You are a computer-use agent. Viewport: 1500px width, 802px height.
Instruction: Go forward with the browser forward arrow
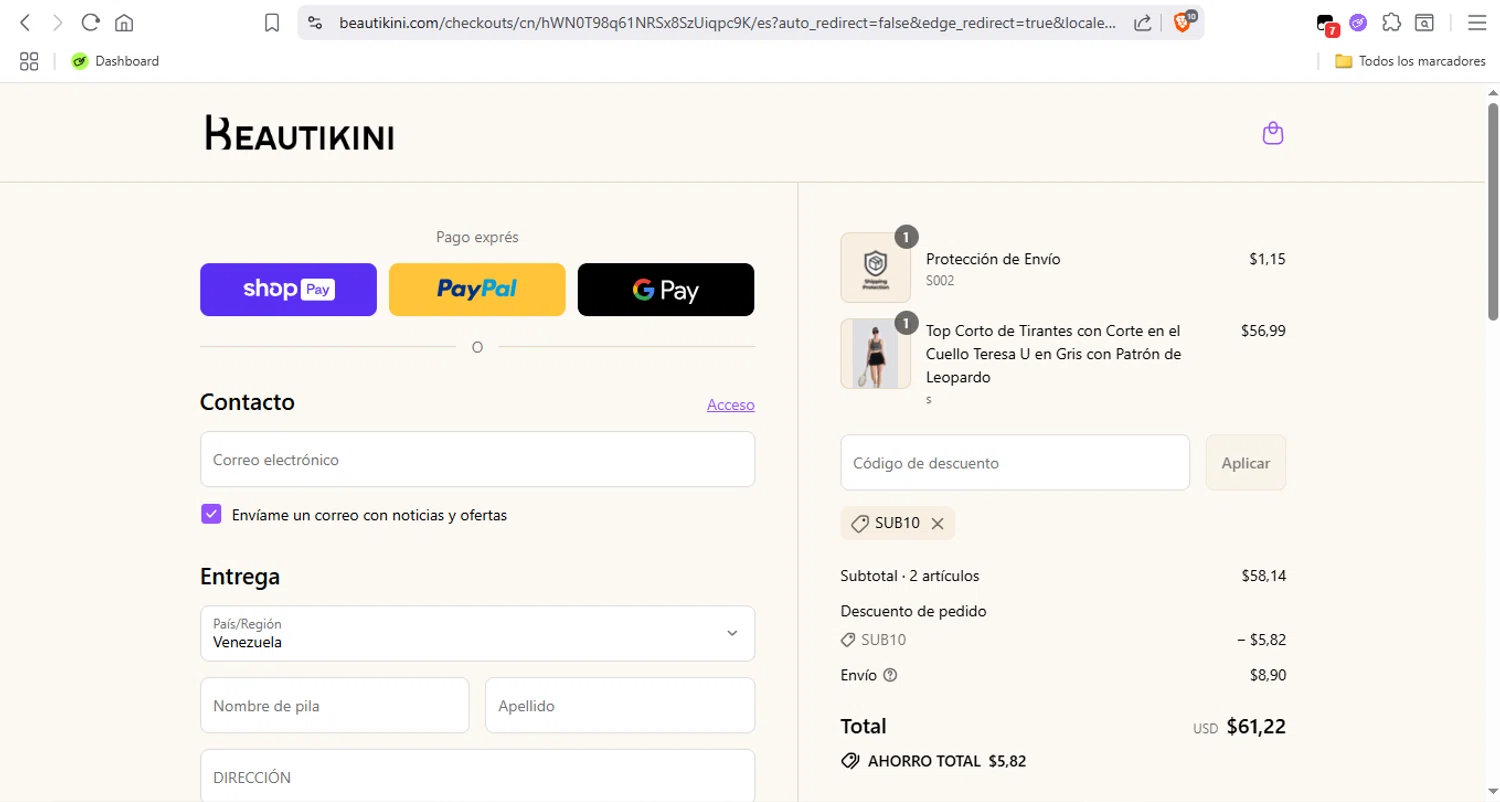tap(58, 22)
